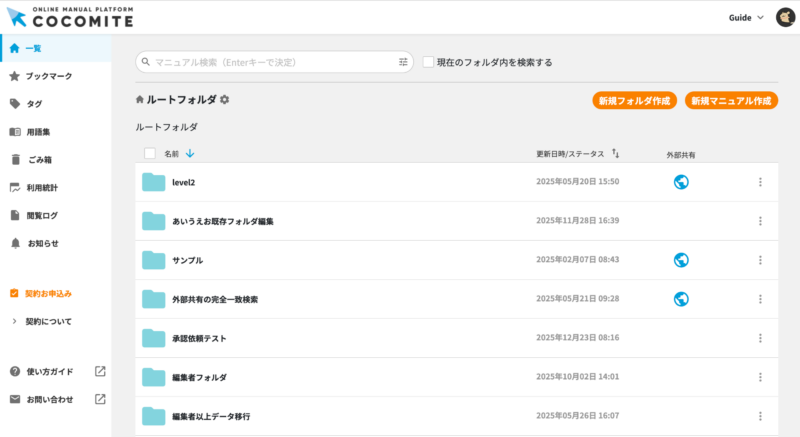
Task: Toggle the select-all checkbox in table header
Action: point(149,153)
